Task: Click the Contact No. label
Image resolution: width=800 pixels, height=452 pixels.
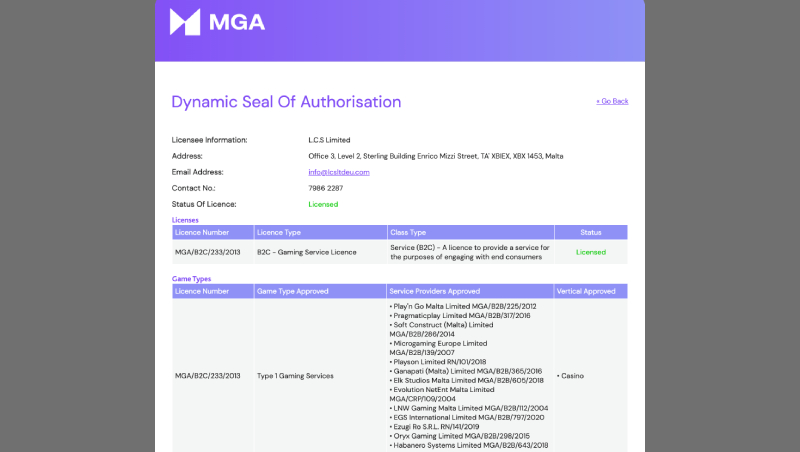Action: tap(193, 188)
